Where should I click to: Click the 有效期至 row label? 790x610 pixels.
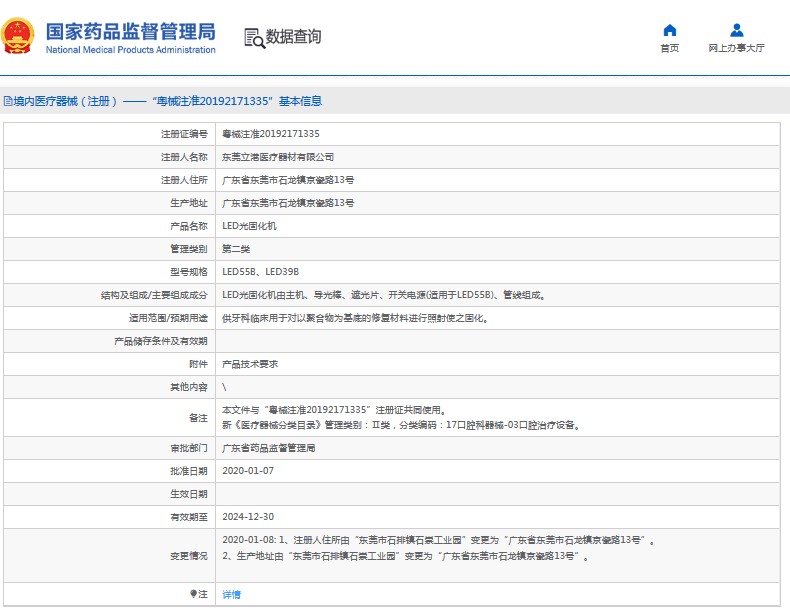[189, 517]
